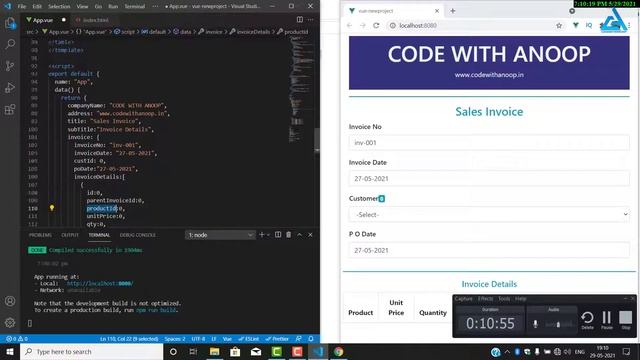Open the 1: node terminal selector dropdown

220,235
